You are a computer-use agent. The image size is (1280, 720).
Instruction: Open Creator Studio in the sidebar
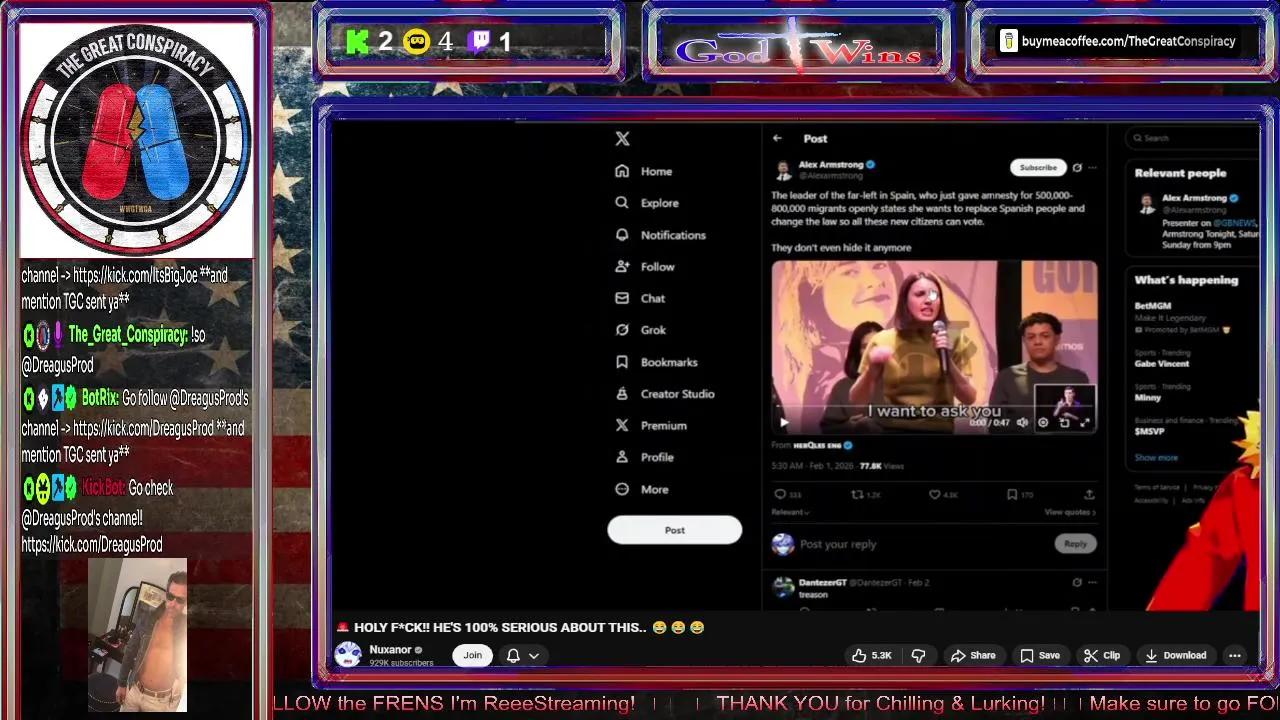click(664, 394)
